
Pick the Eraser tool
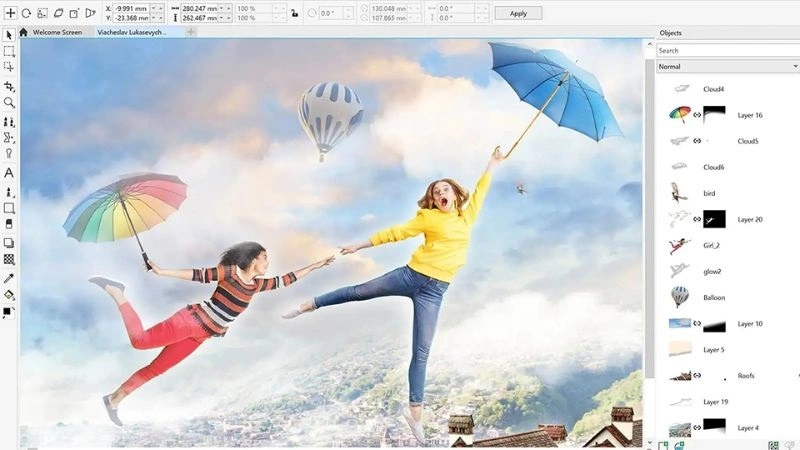[9, 223]
